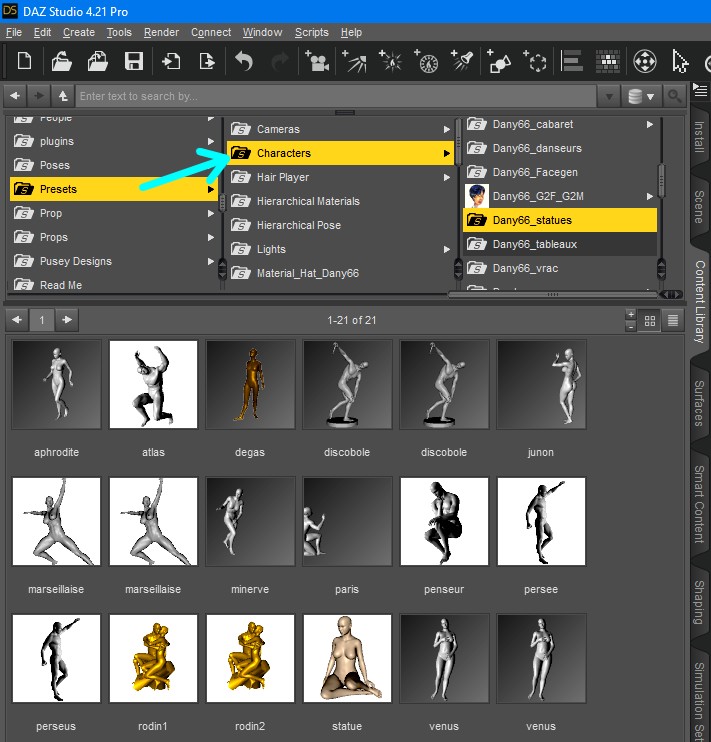Click the checkered grid toolbar icon
This screenshot has height=742, width=711.
(608, 62)
